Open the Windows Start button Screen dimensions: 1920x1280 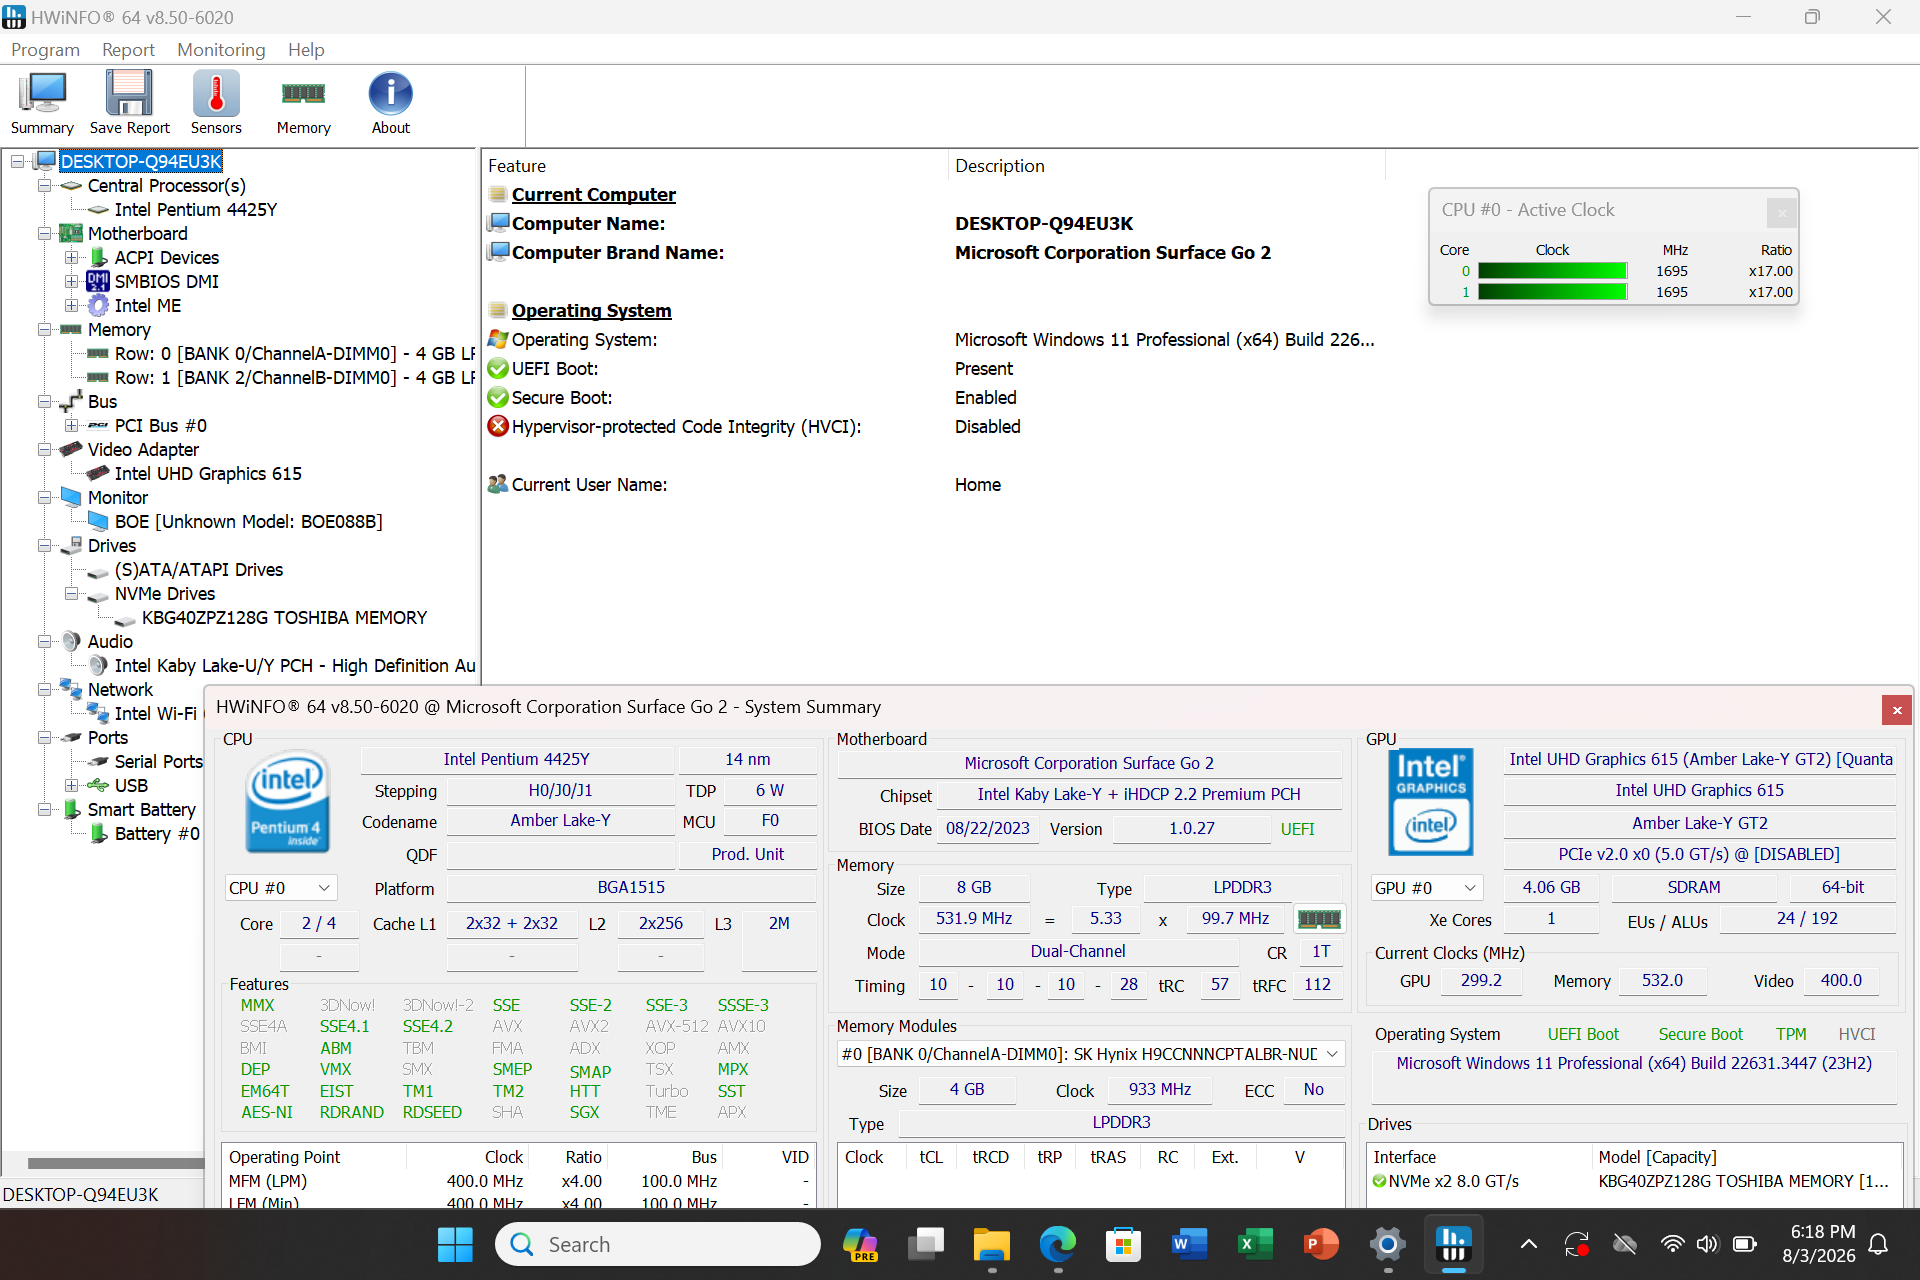point(455,1244)
